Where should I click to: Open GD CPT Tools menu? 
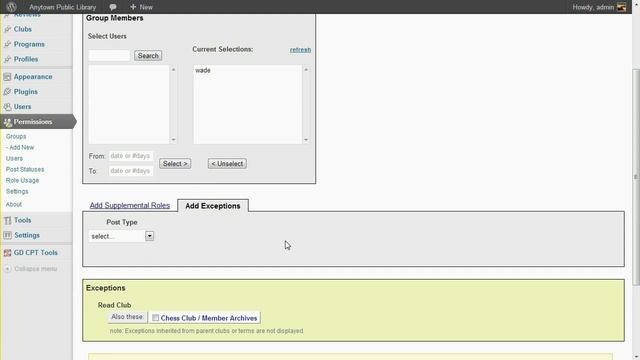(36, 253)
